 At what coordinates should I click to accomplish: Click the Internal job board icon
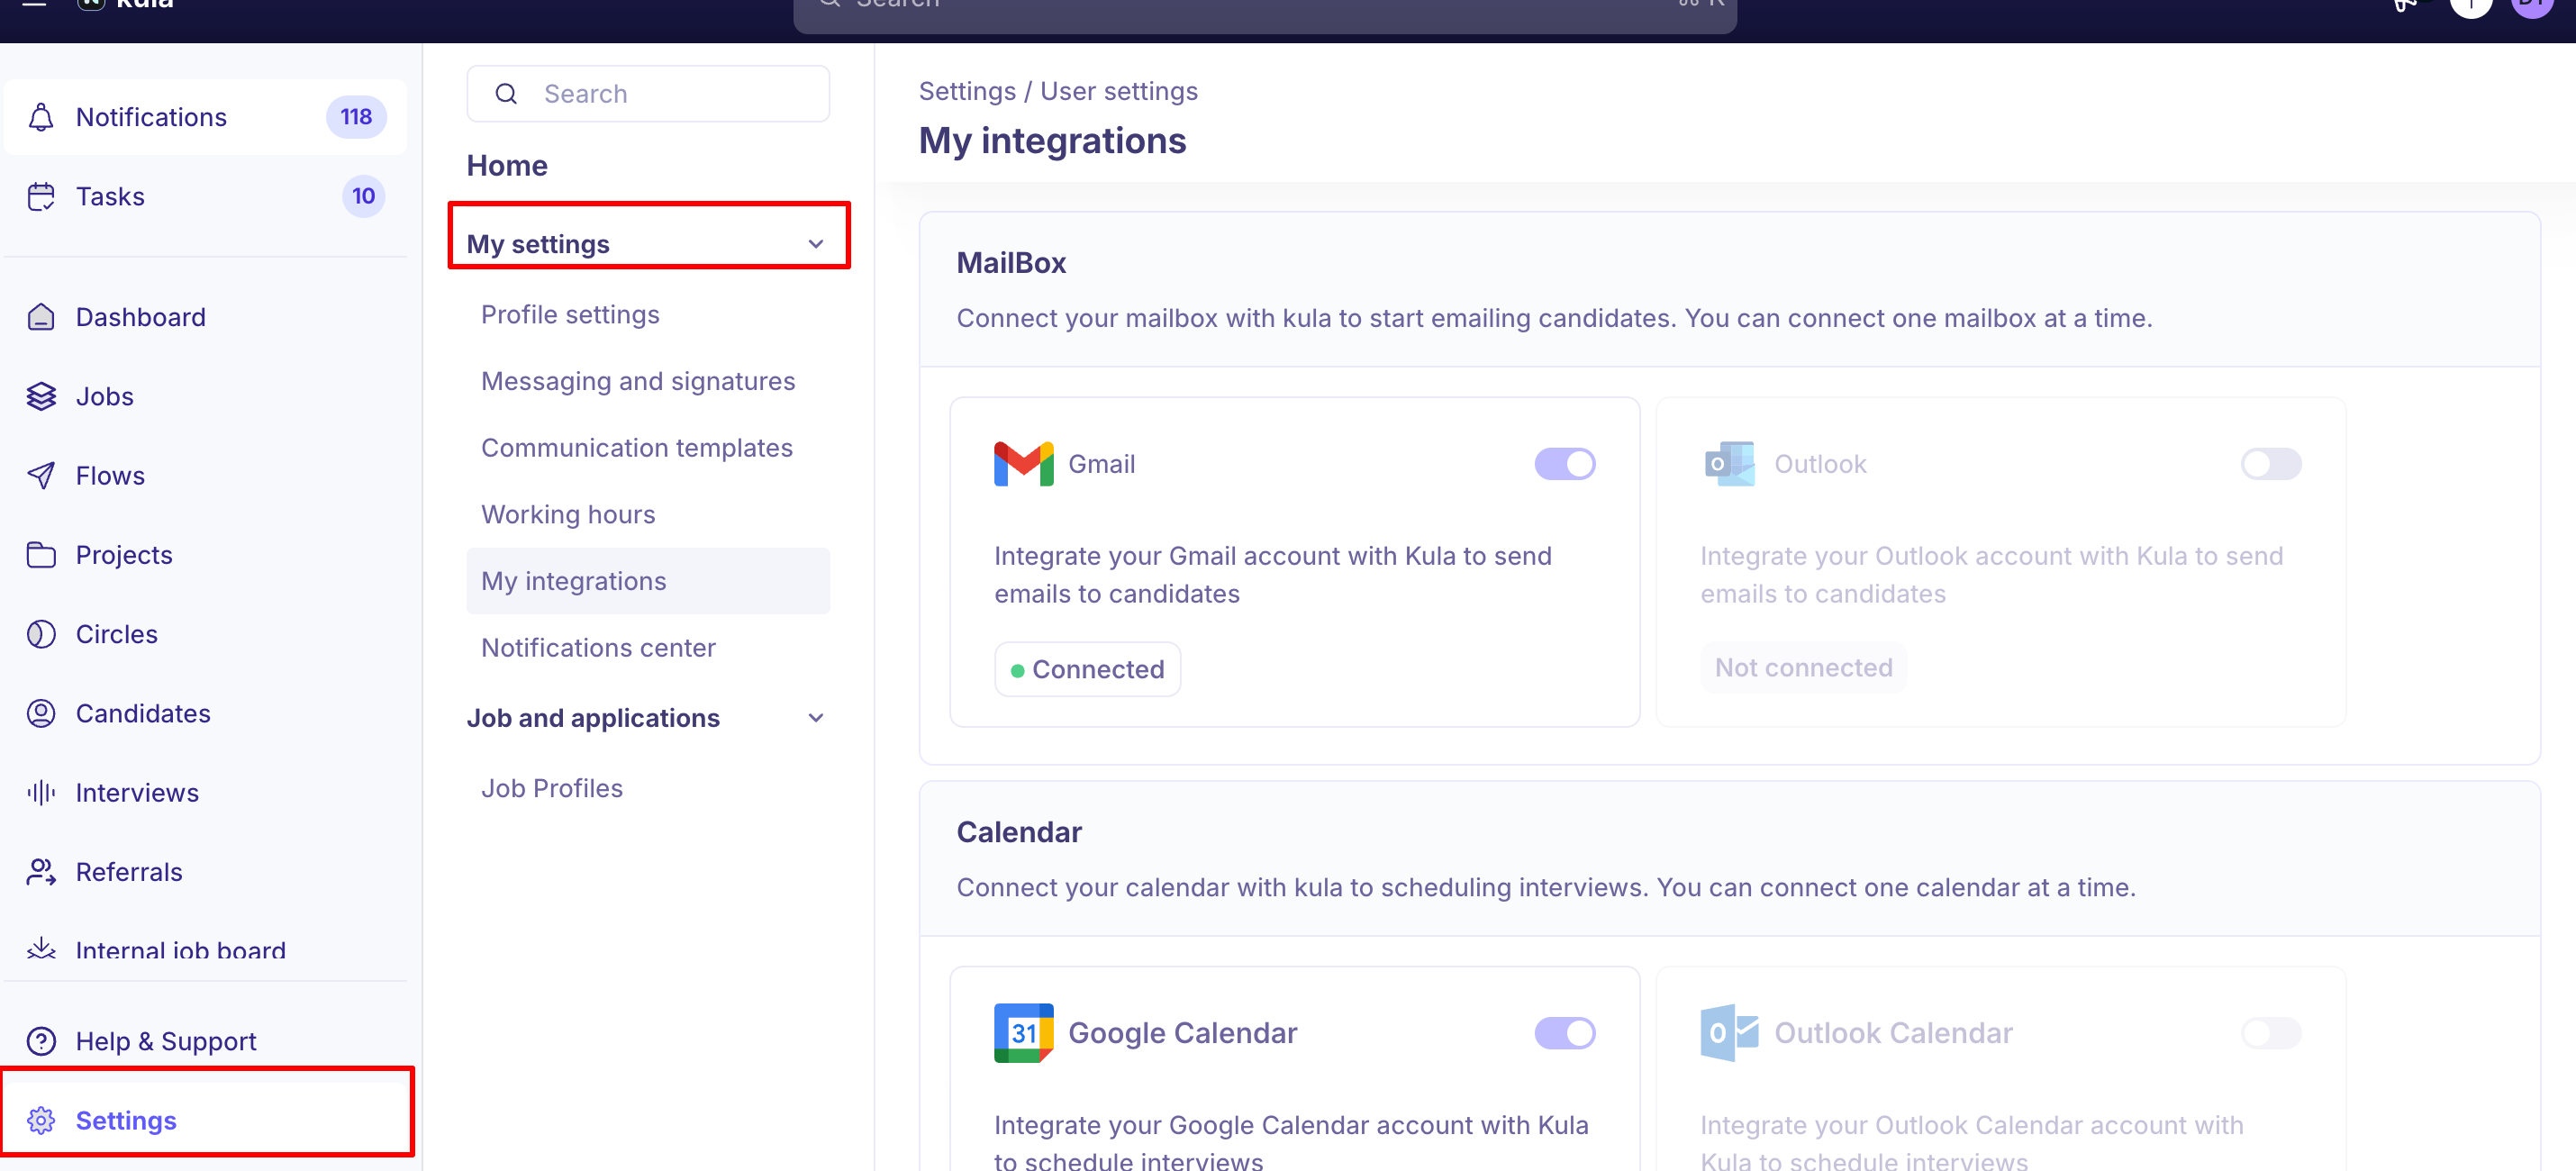coord(41,947)
